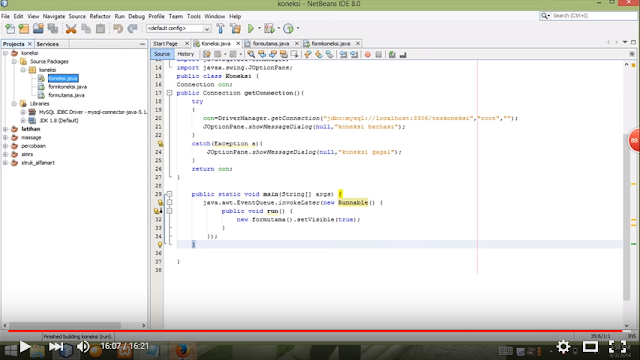This screenshot has width=640, height=360.
Task: Switch to the History view button
Action: (186, 54)
